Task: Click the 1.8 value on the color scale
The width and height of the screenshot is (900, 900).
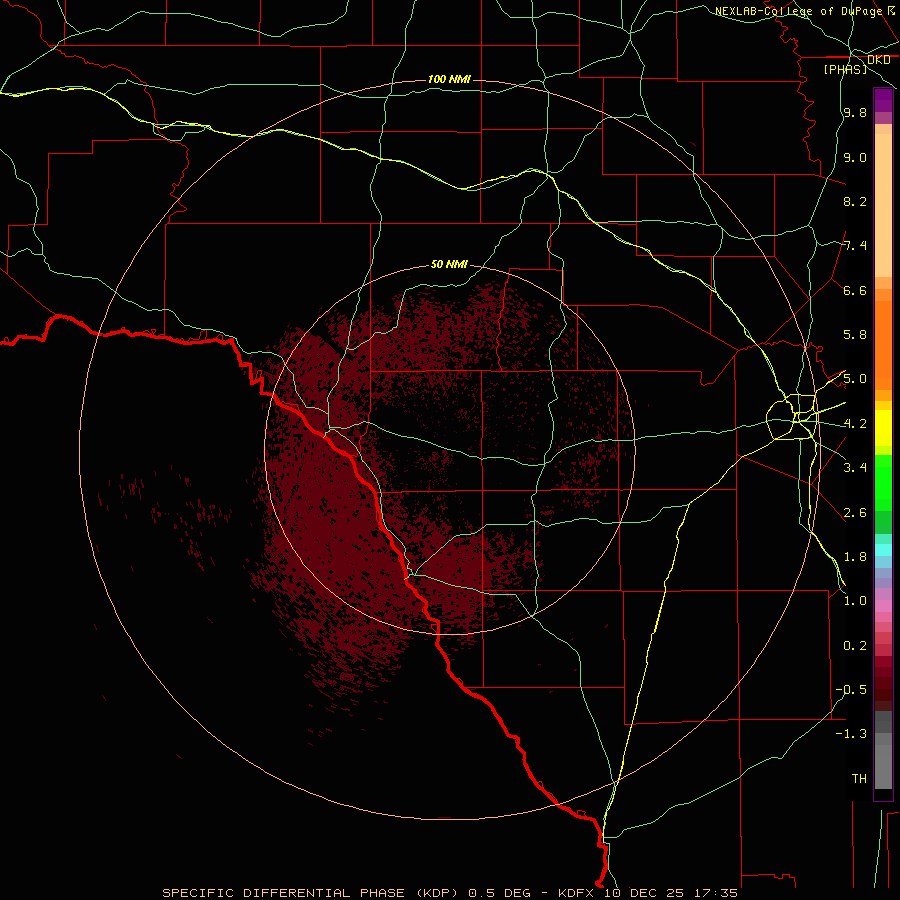Action: pyautogui.click(x=855, y=557)
